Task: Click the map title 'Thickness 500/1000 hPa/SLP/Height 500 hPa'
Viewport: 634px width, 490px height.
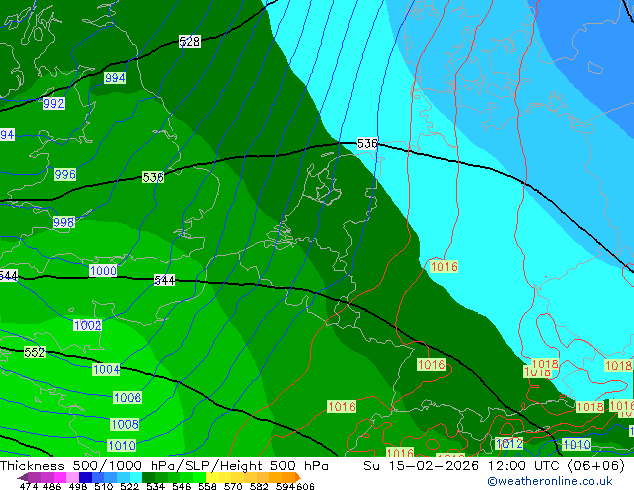Action: (x=164, y=466)
